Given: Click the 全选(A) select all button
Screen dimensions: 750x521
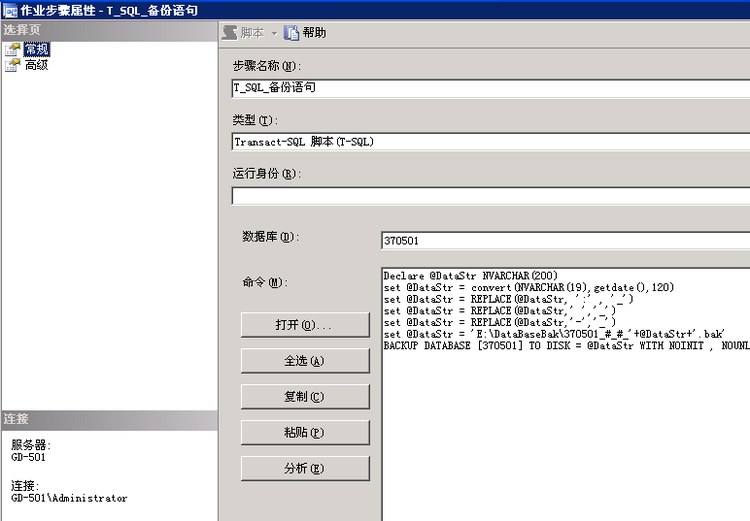Looking at the screenshot, I should coord(305,361).
